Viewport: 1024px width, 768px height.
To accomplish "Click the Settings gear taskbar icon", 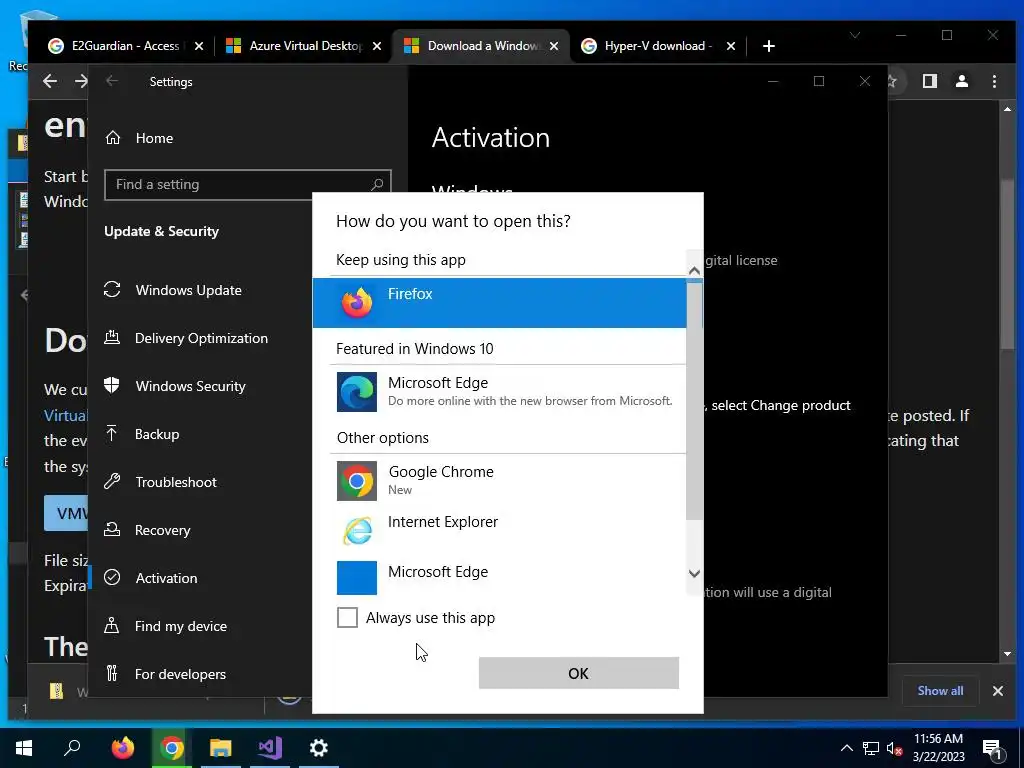I will coord(318,748).
